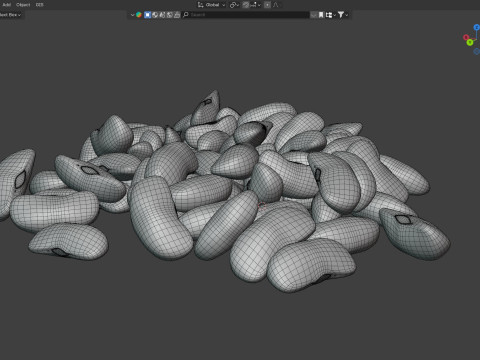Open proportional editing falloff curve
Image resolution: width=480 pixels, height=360 pixels.
pyautogui.click(x=276, y=5)
